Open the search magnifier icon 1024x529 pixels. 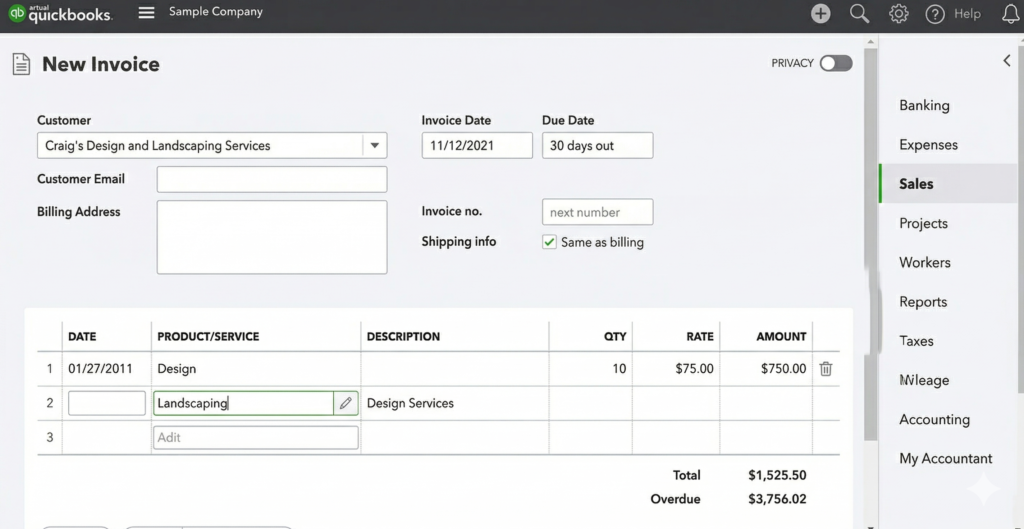pyautogui.click(x=859, y=14)
